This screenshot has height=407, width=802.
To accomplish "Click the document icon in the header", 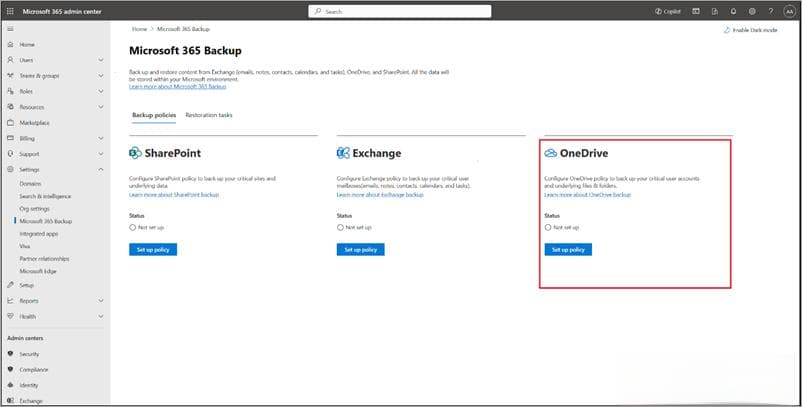I will [715, 11].
